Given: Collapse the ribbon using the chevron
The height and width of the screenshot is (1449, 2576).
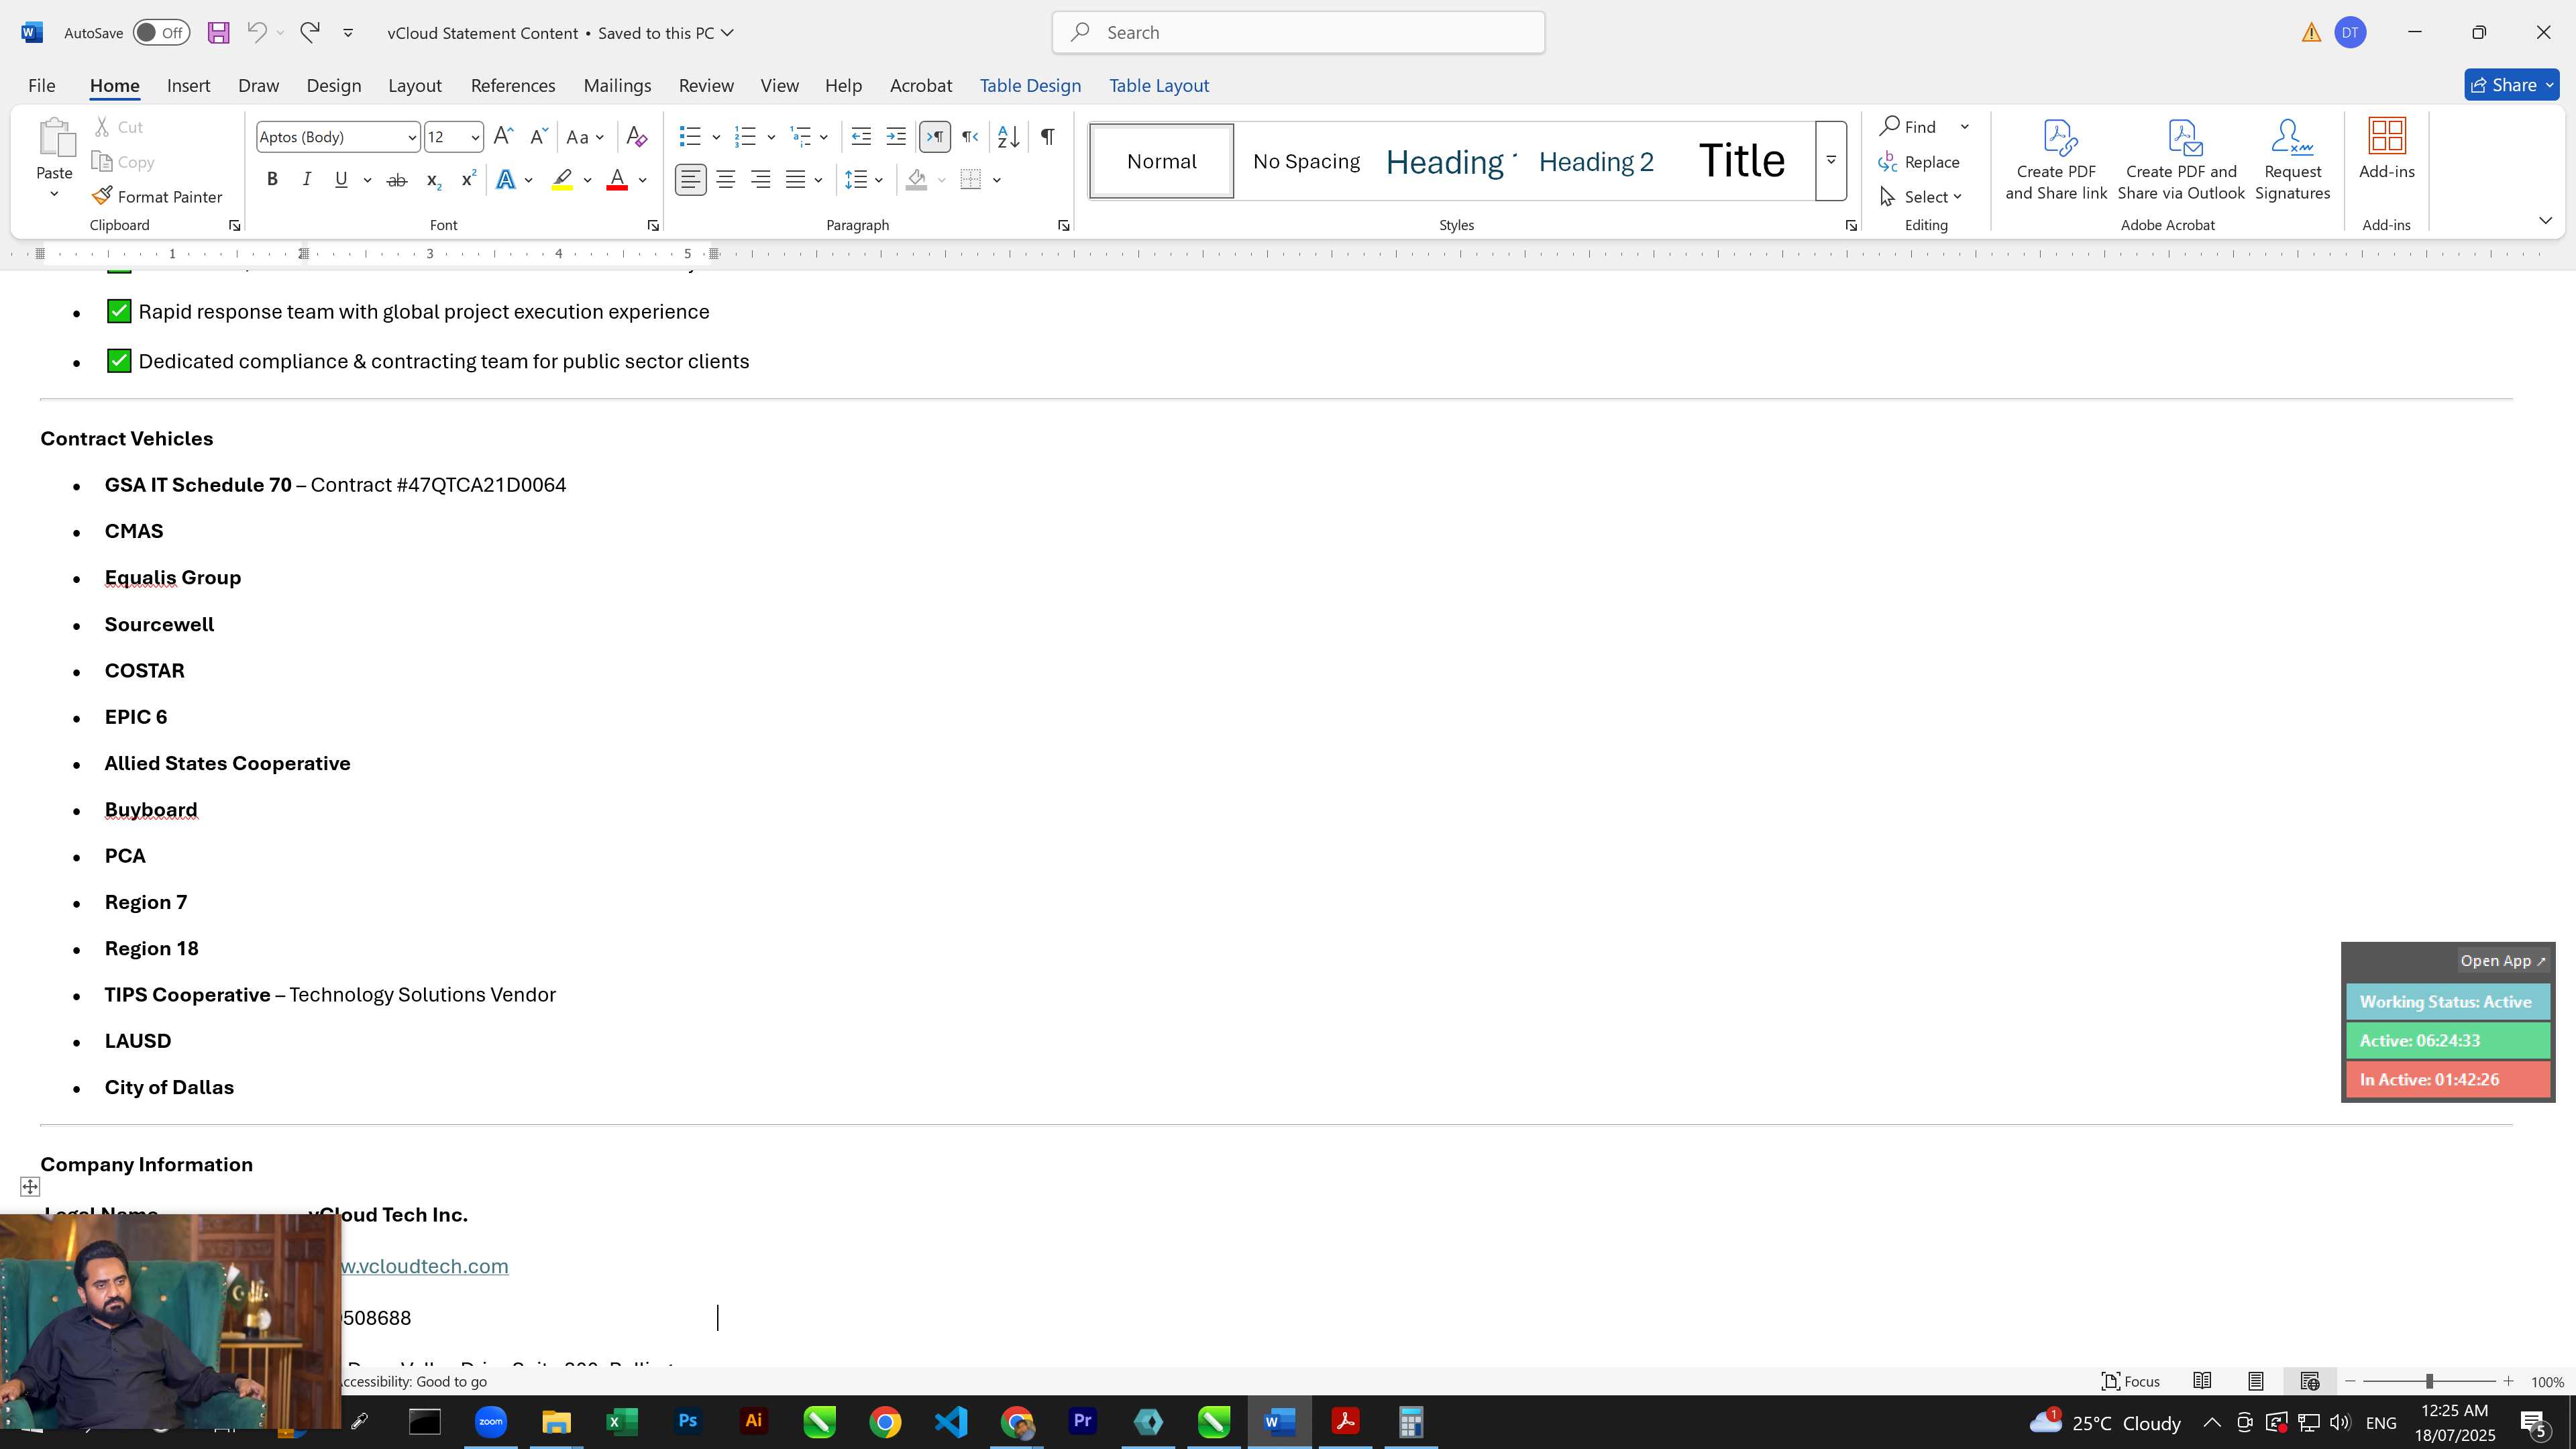Looking at the screenshot, I should (x=2545, y=220).
